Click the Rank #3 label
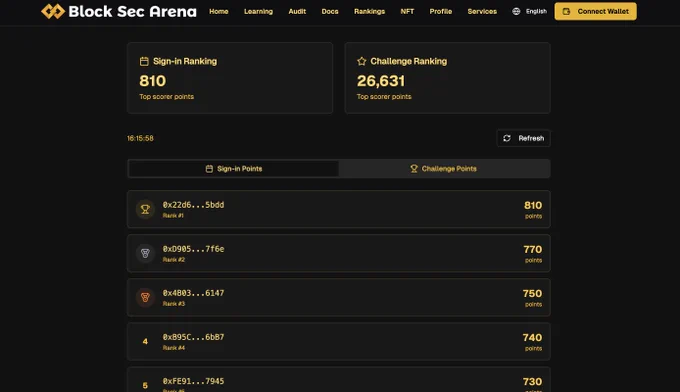This screenshot has height=392, width=680. [x=173, y=304]
